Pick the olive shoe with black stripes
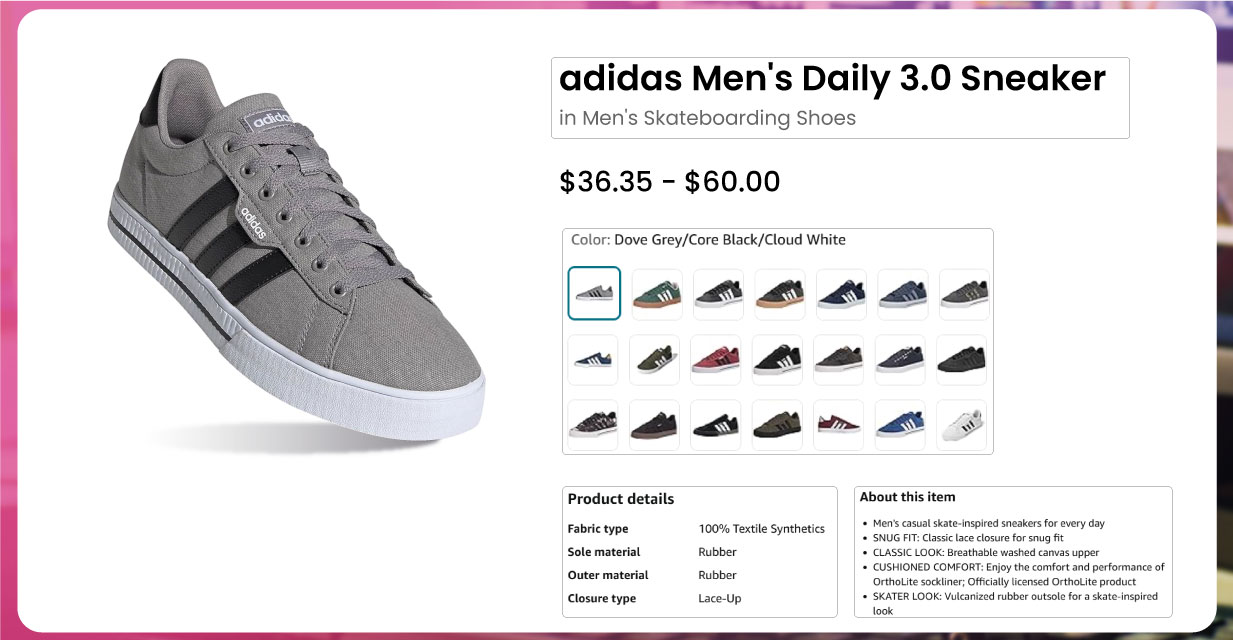This screenshot has width=1233, height=640. click(x=777, y=425)
